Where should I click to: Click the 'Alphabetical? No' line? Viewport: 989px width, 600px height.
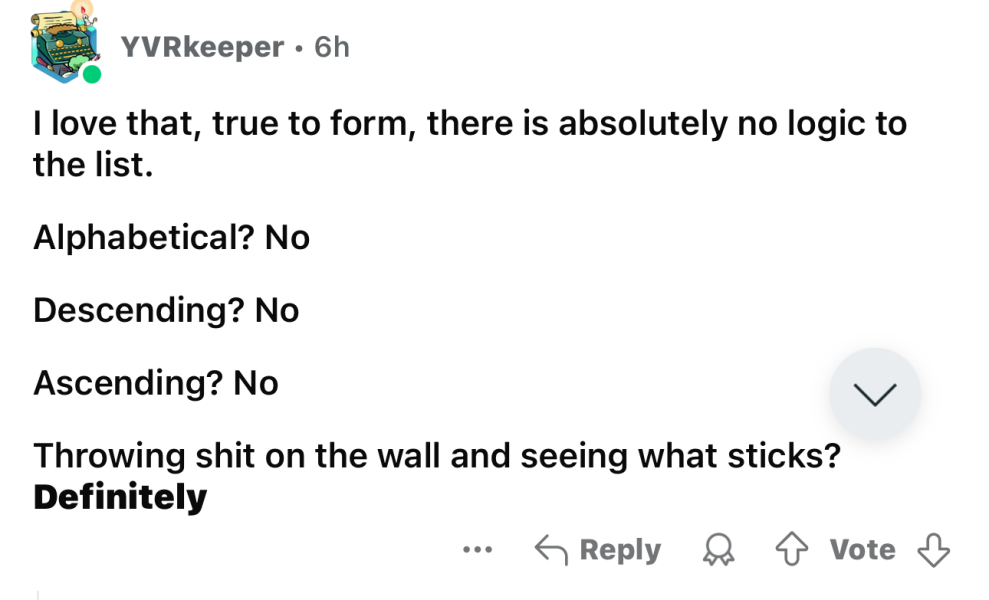point(171,238)
